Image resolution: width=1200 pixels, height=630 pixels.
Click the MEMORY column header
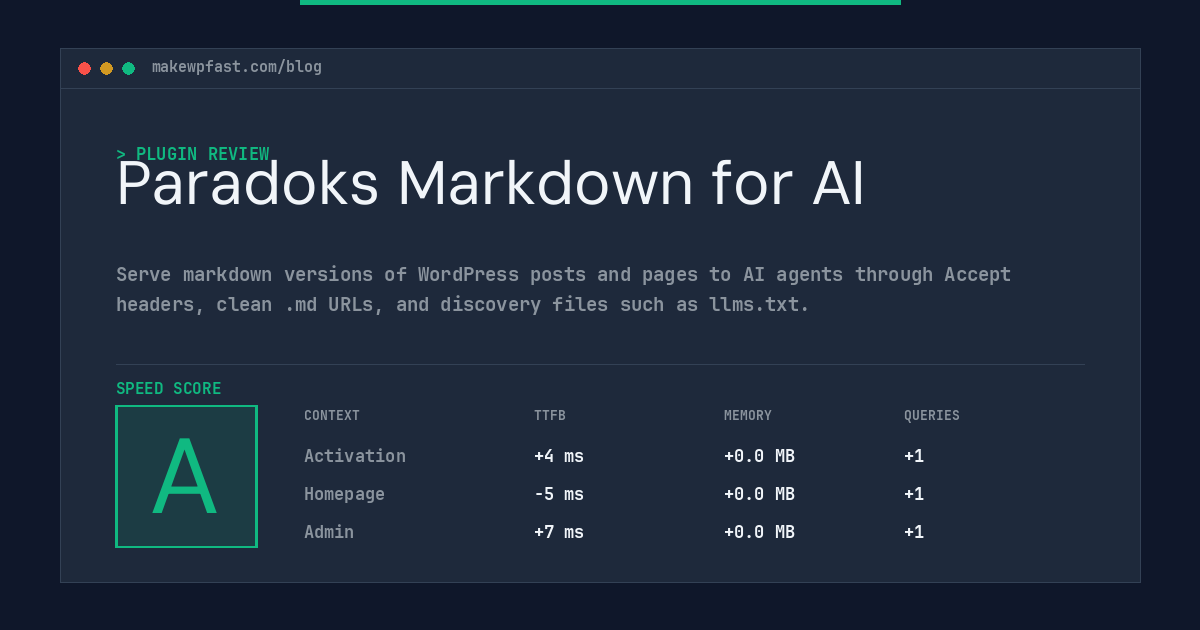point(748,416)
